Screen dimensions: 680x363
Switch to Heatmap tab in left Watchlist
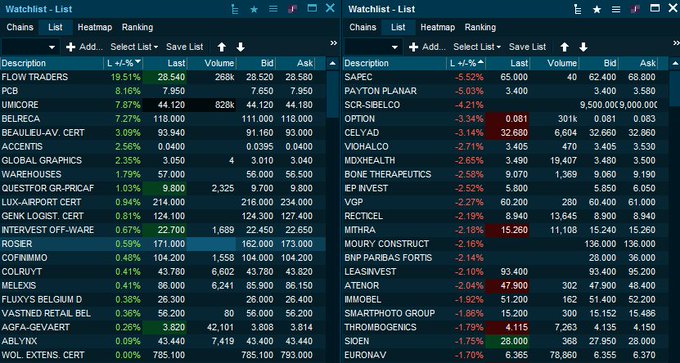[95, 27]
